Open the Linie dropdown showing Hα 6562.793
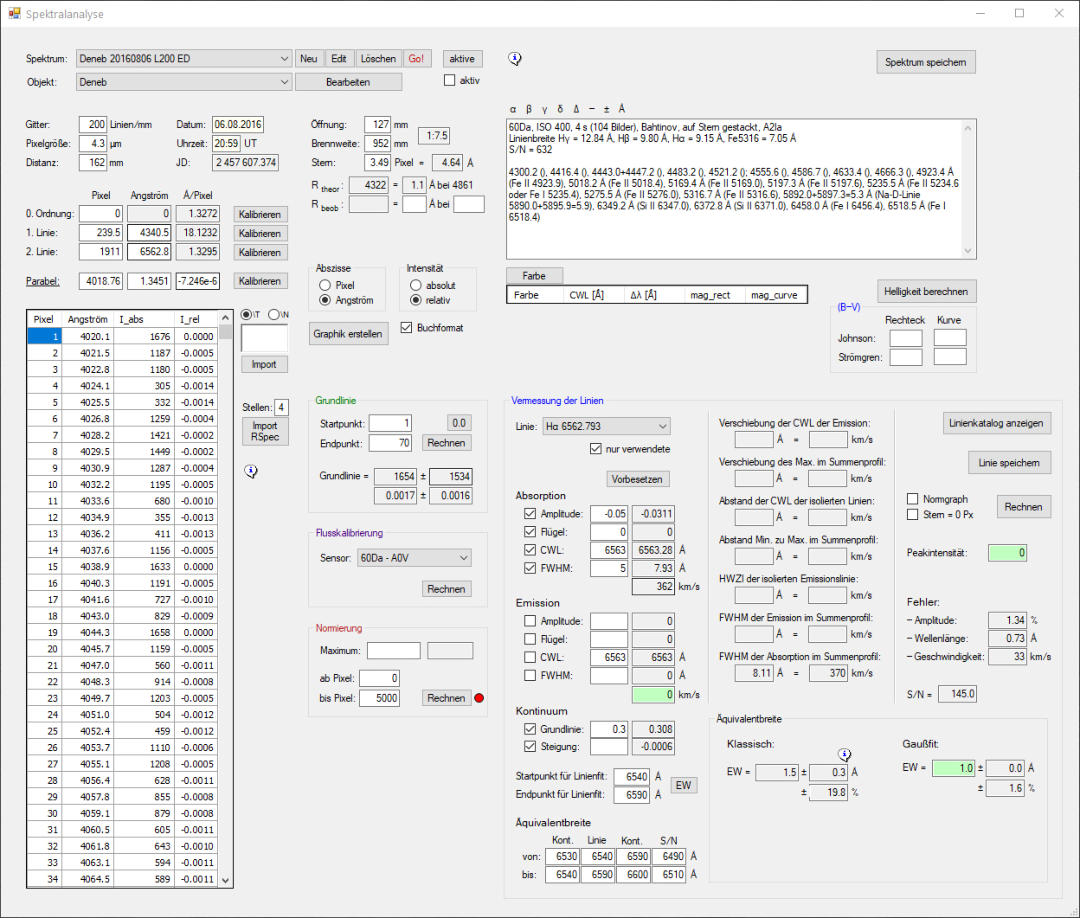 pos(663,426)
